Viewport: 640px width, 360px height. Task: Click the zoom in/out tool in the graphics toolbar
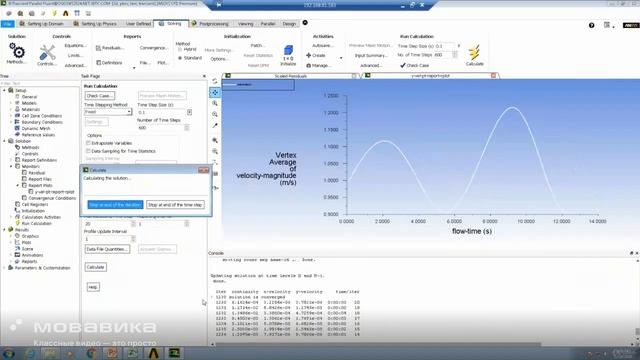pyautogui.click(x=215, y=103)
